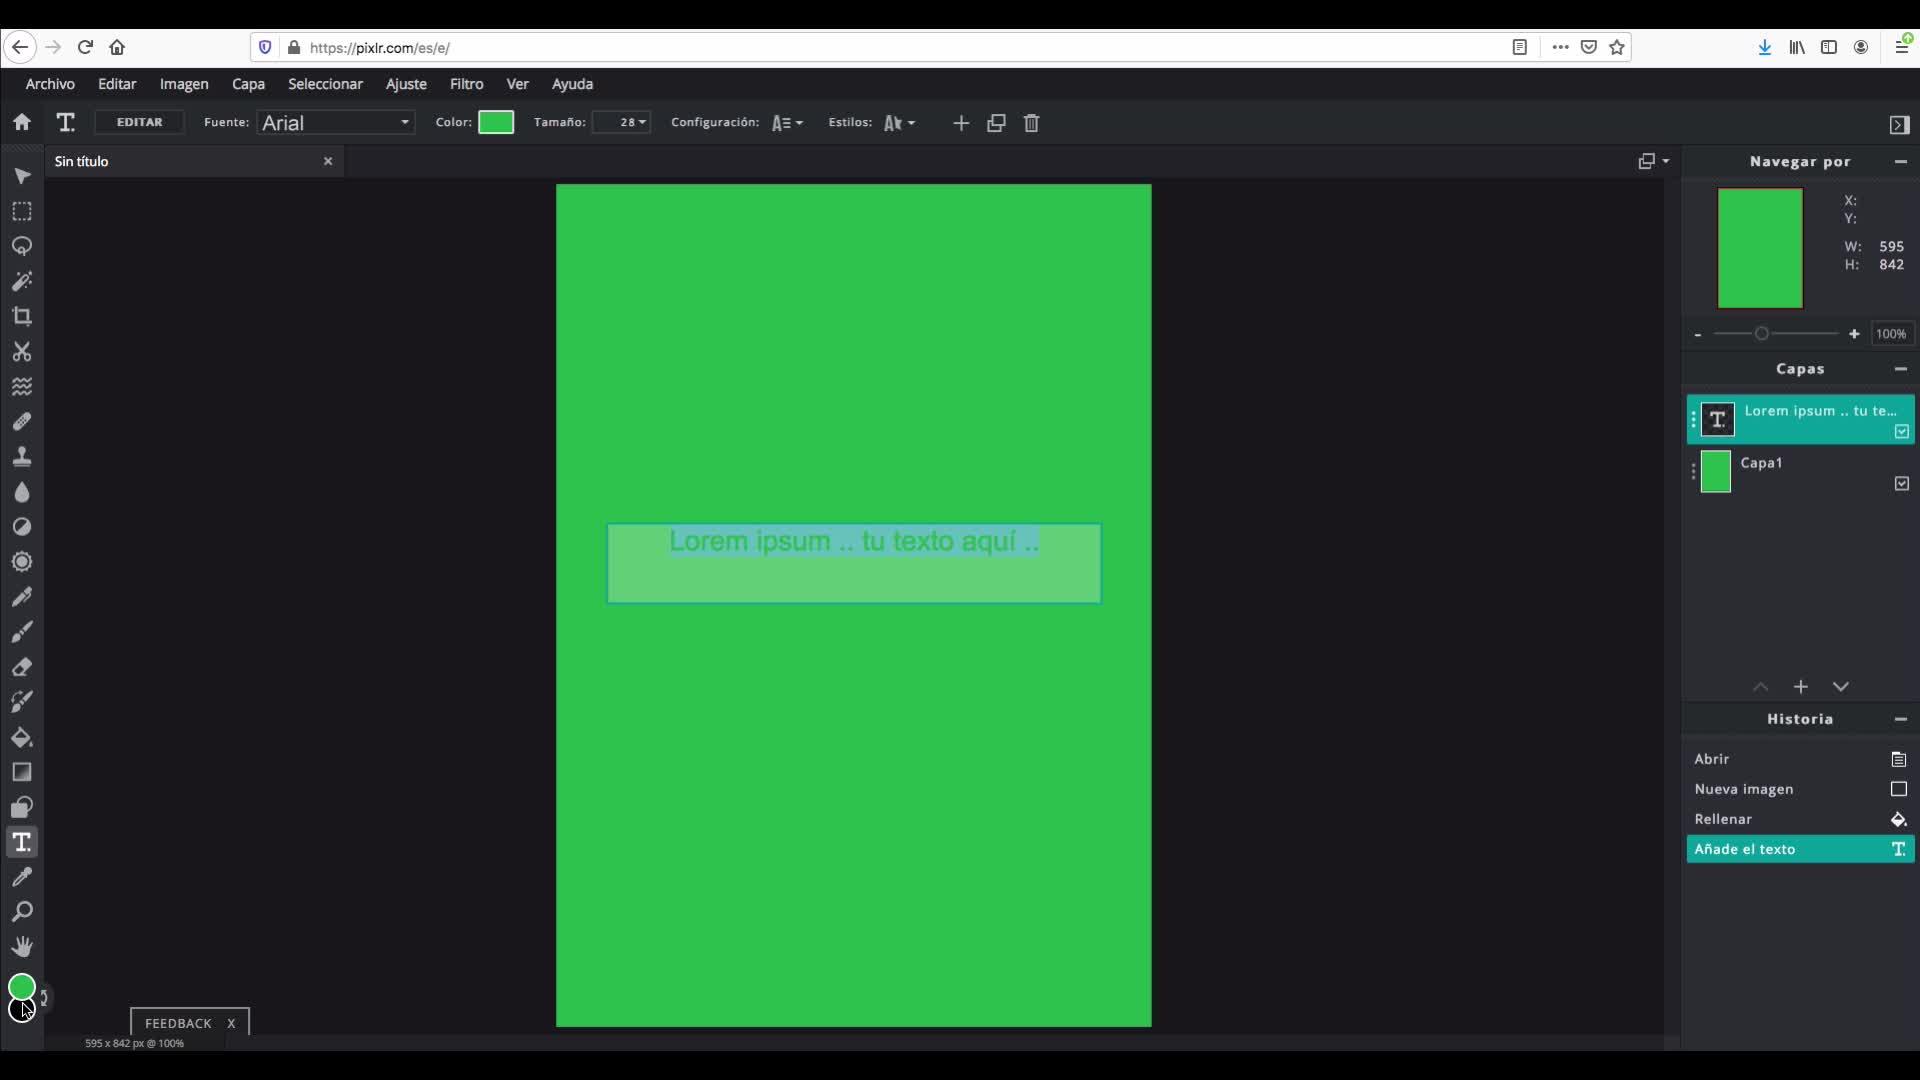This screenshot has width=1920, height=1080.
Task: Select the Liquify waves tool
Action: (x=22, y=386)
